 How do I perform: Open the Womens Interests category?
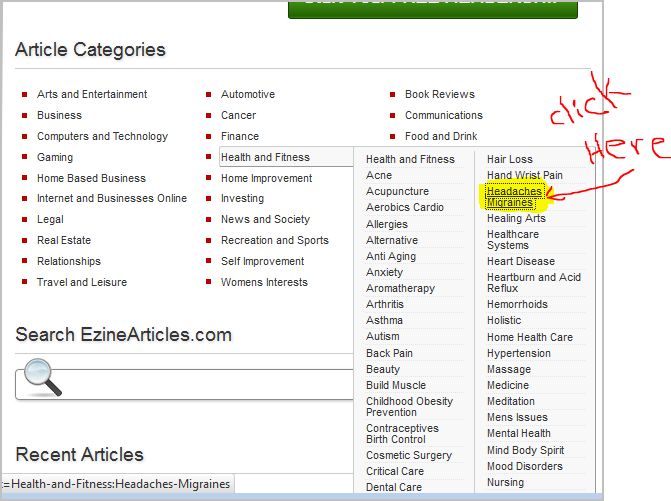265,282
